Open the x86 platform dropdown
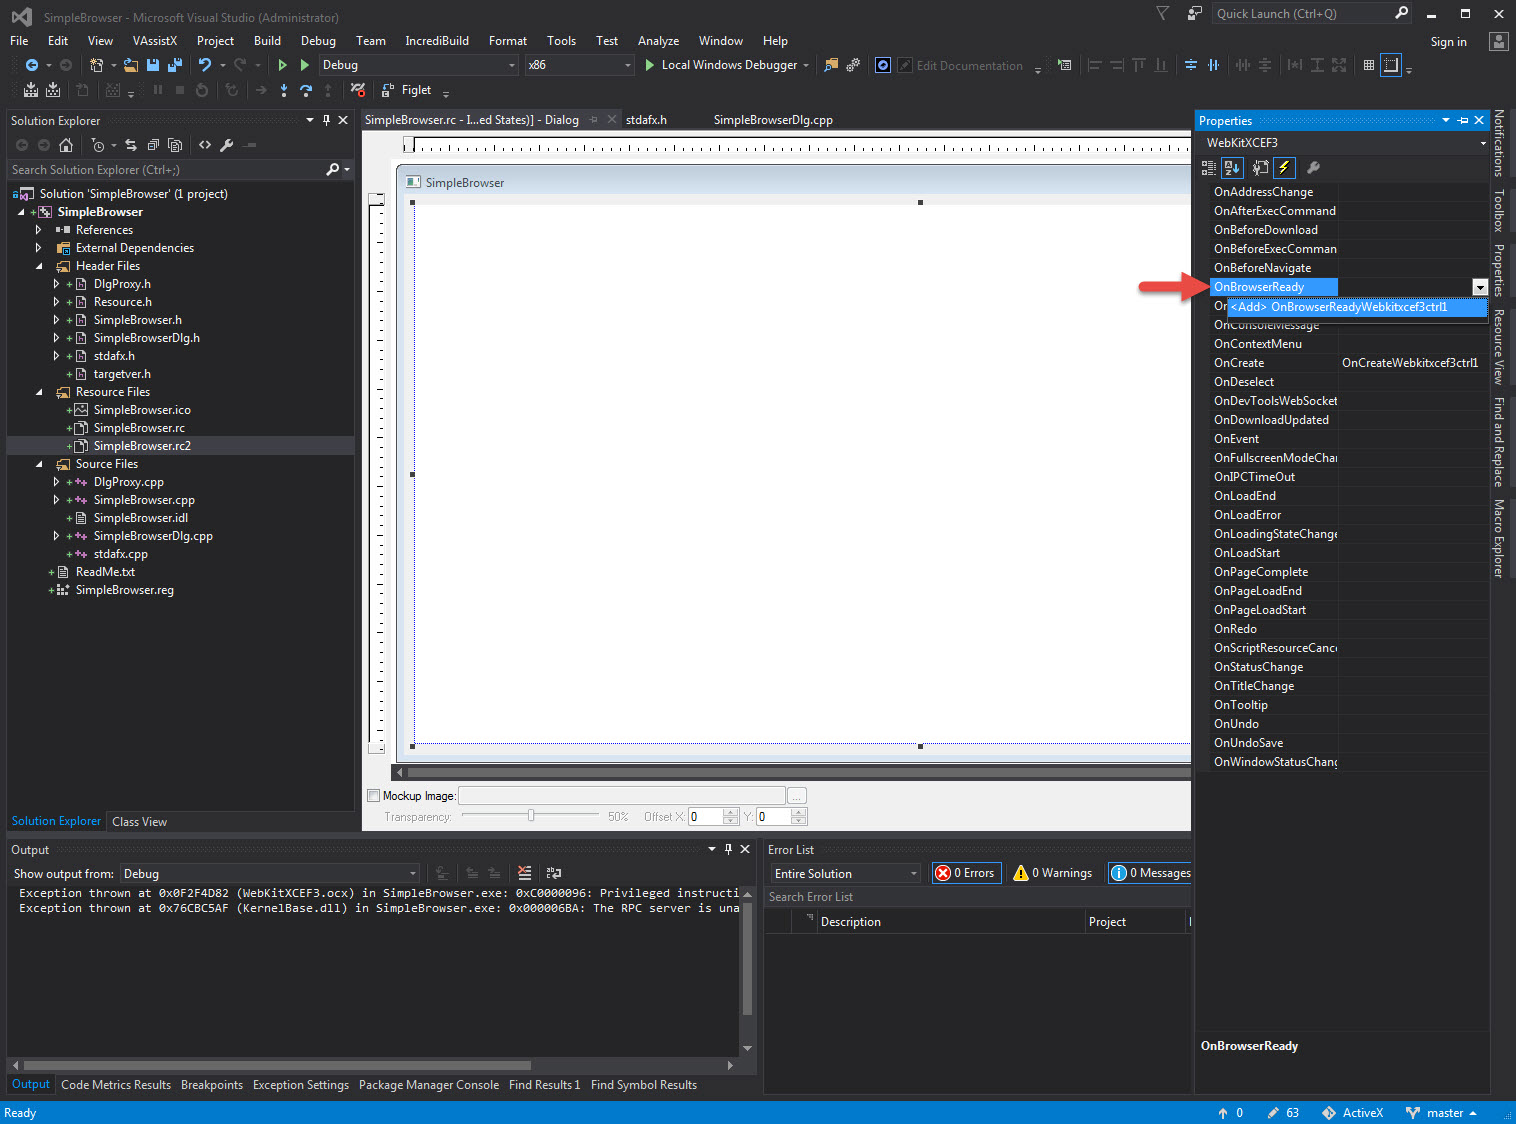The width and height of the screenshot is (1516, 1124). click(580, 65)
